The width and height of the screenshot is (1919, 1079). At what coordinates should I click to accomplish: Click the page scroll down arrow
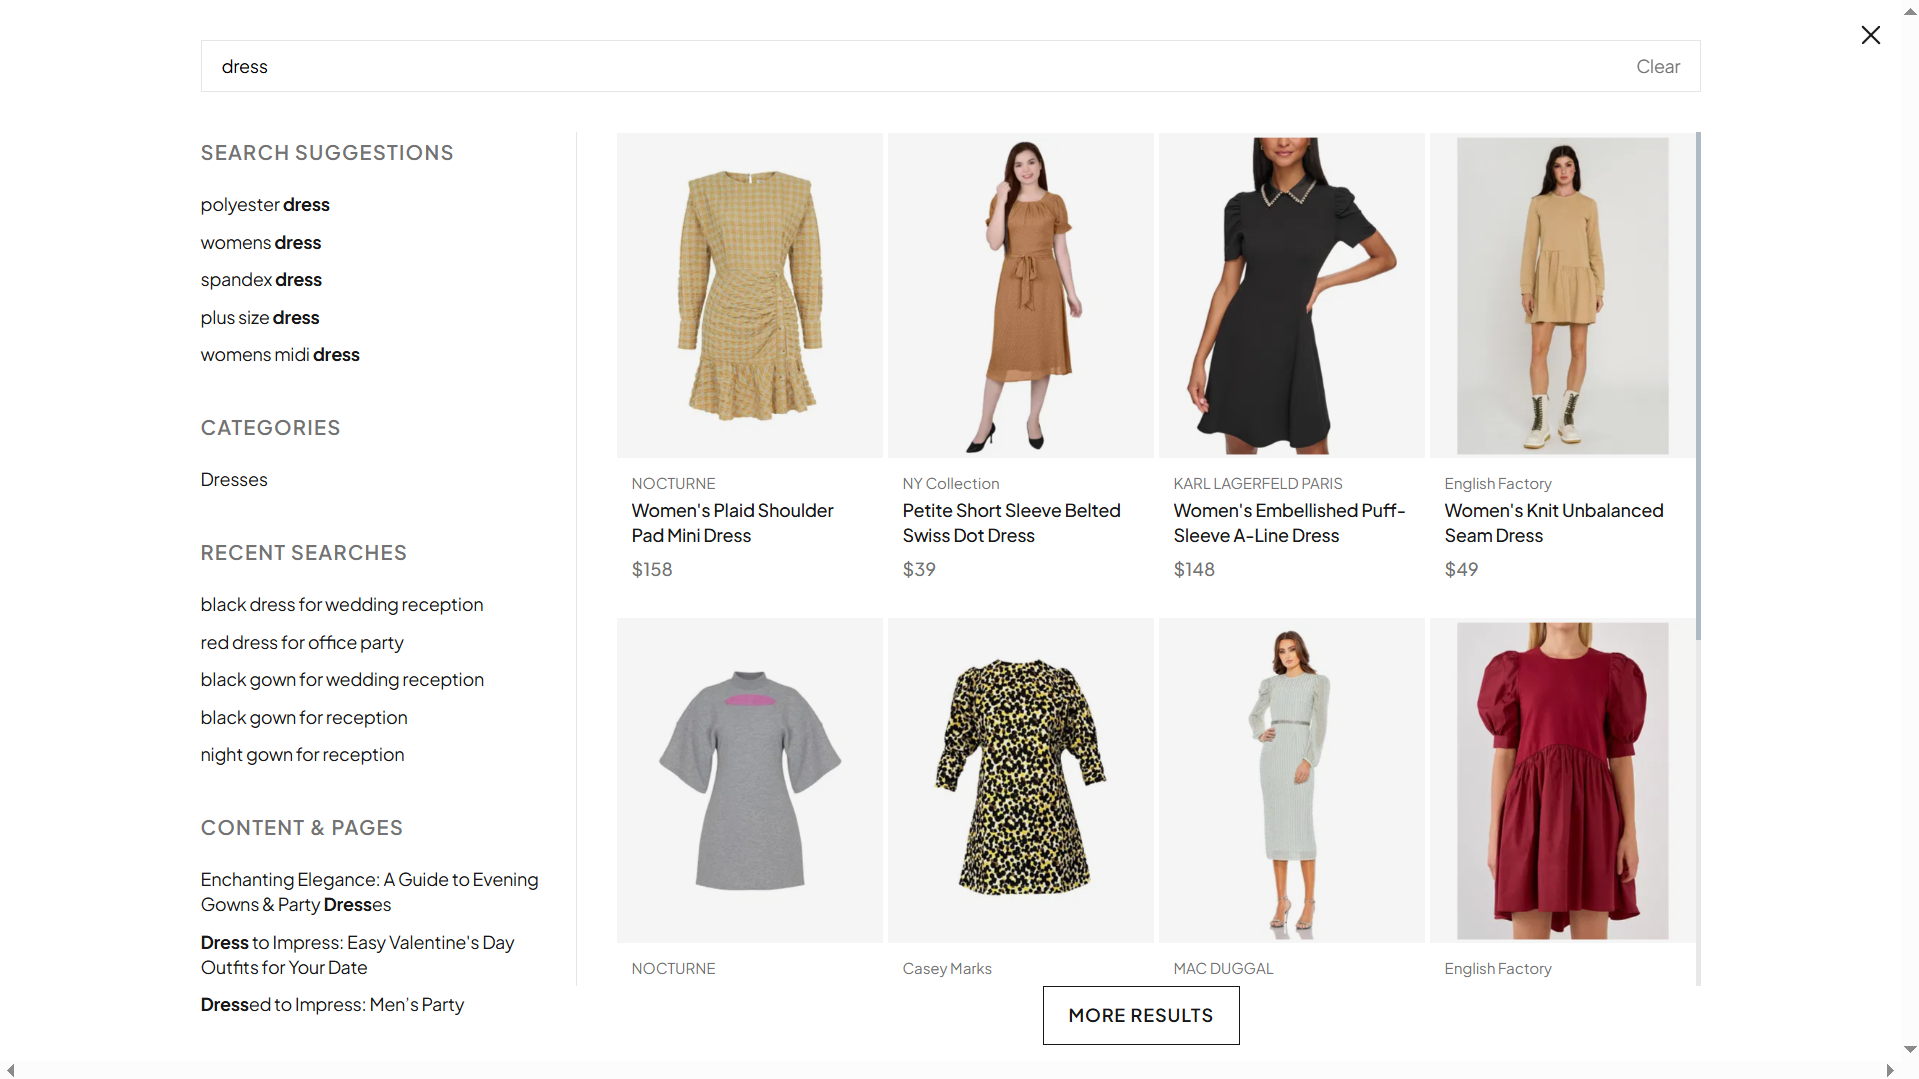click(x=1910, y=1050)
